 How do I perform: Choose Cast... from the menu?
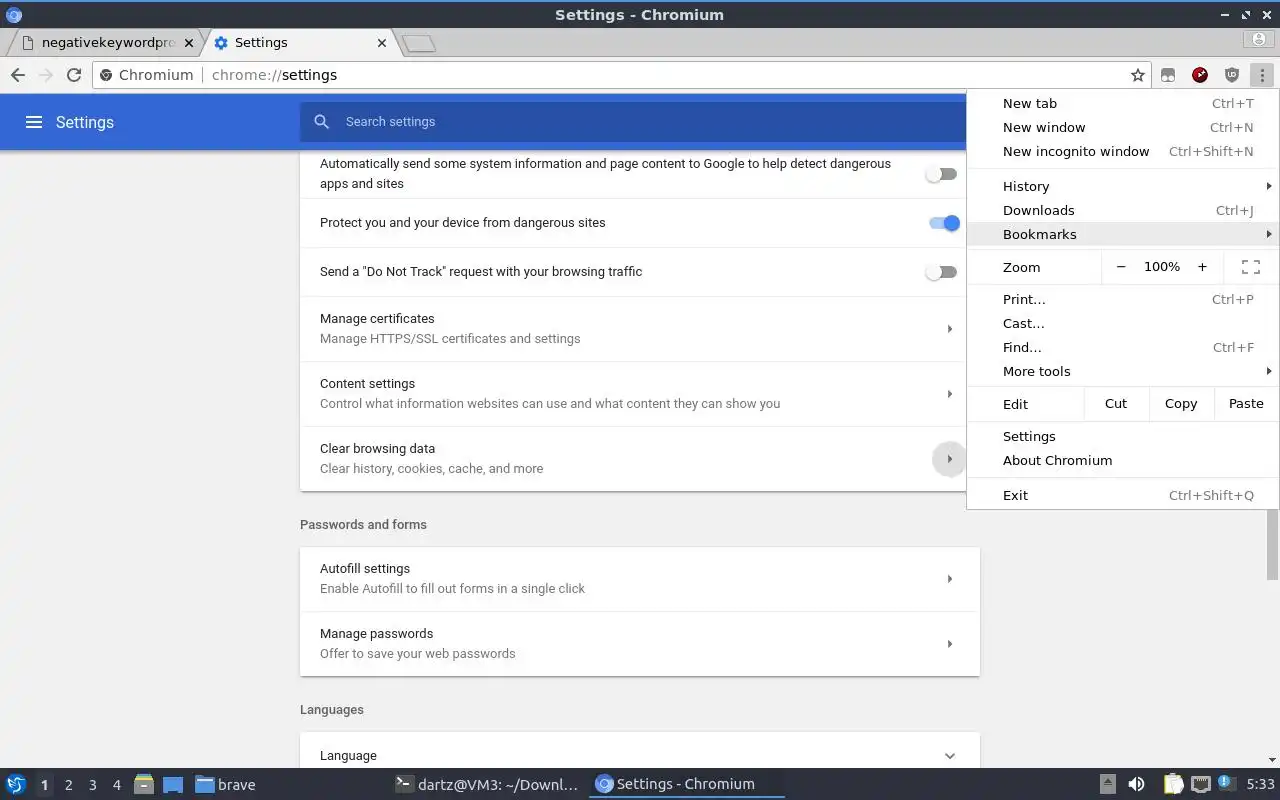tap(1123, 323)
